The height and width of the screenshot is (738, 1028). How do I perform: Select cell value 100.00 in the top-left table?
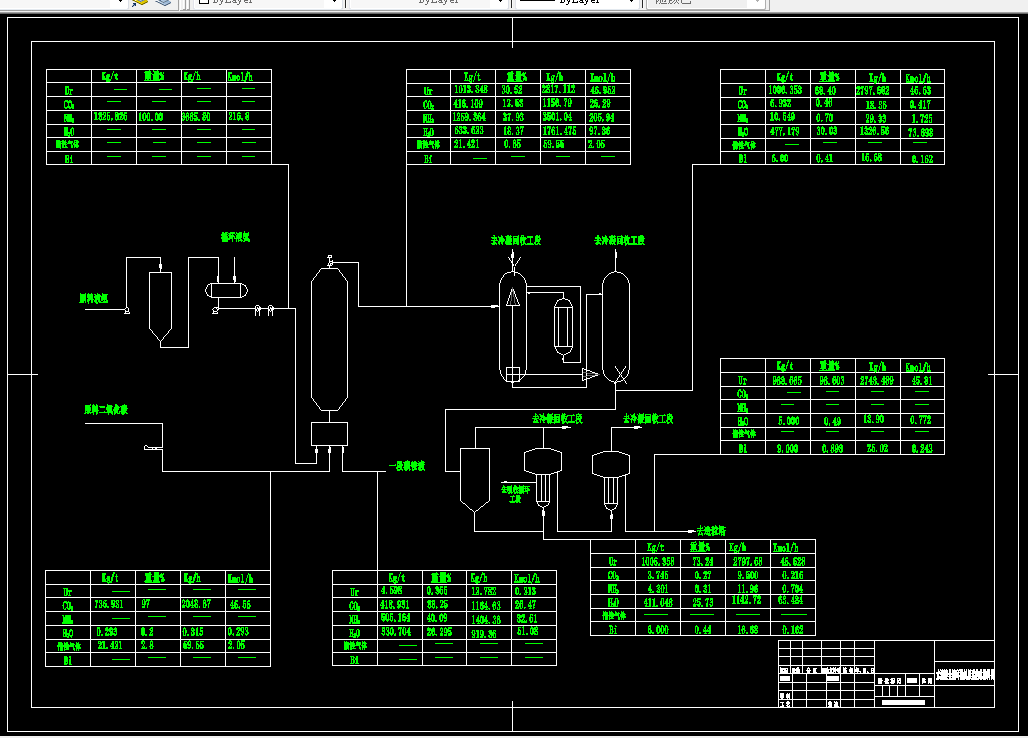(151, 117)
